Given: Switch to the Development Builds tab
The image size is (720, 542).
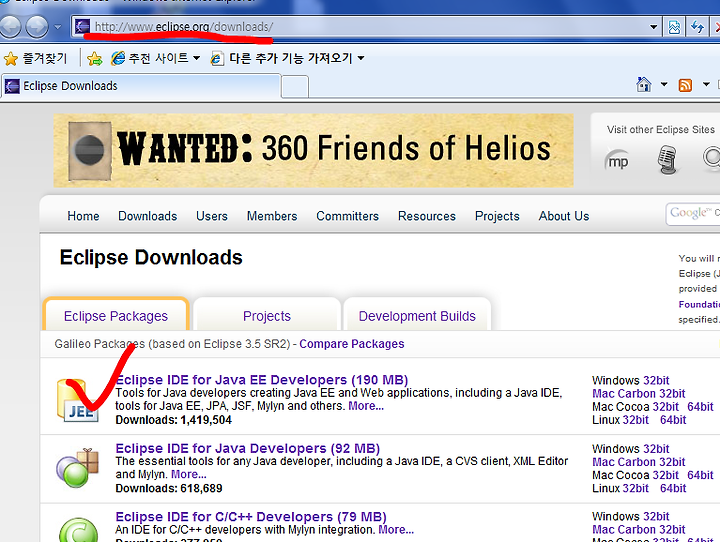Looking at the screenshot, I should (x=417, y=316).
